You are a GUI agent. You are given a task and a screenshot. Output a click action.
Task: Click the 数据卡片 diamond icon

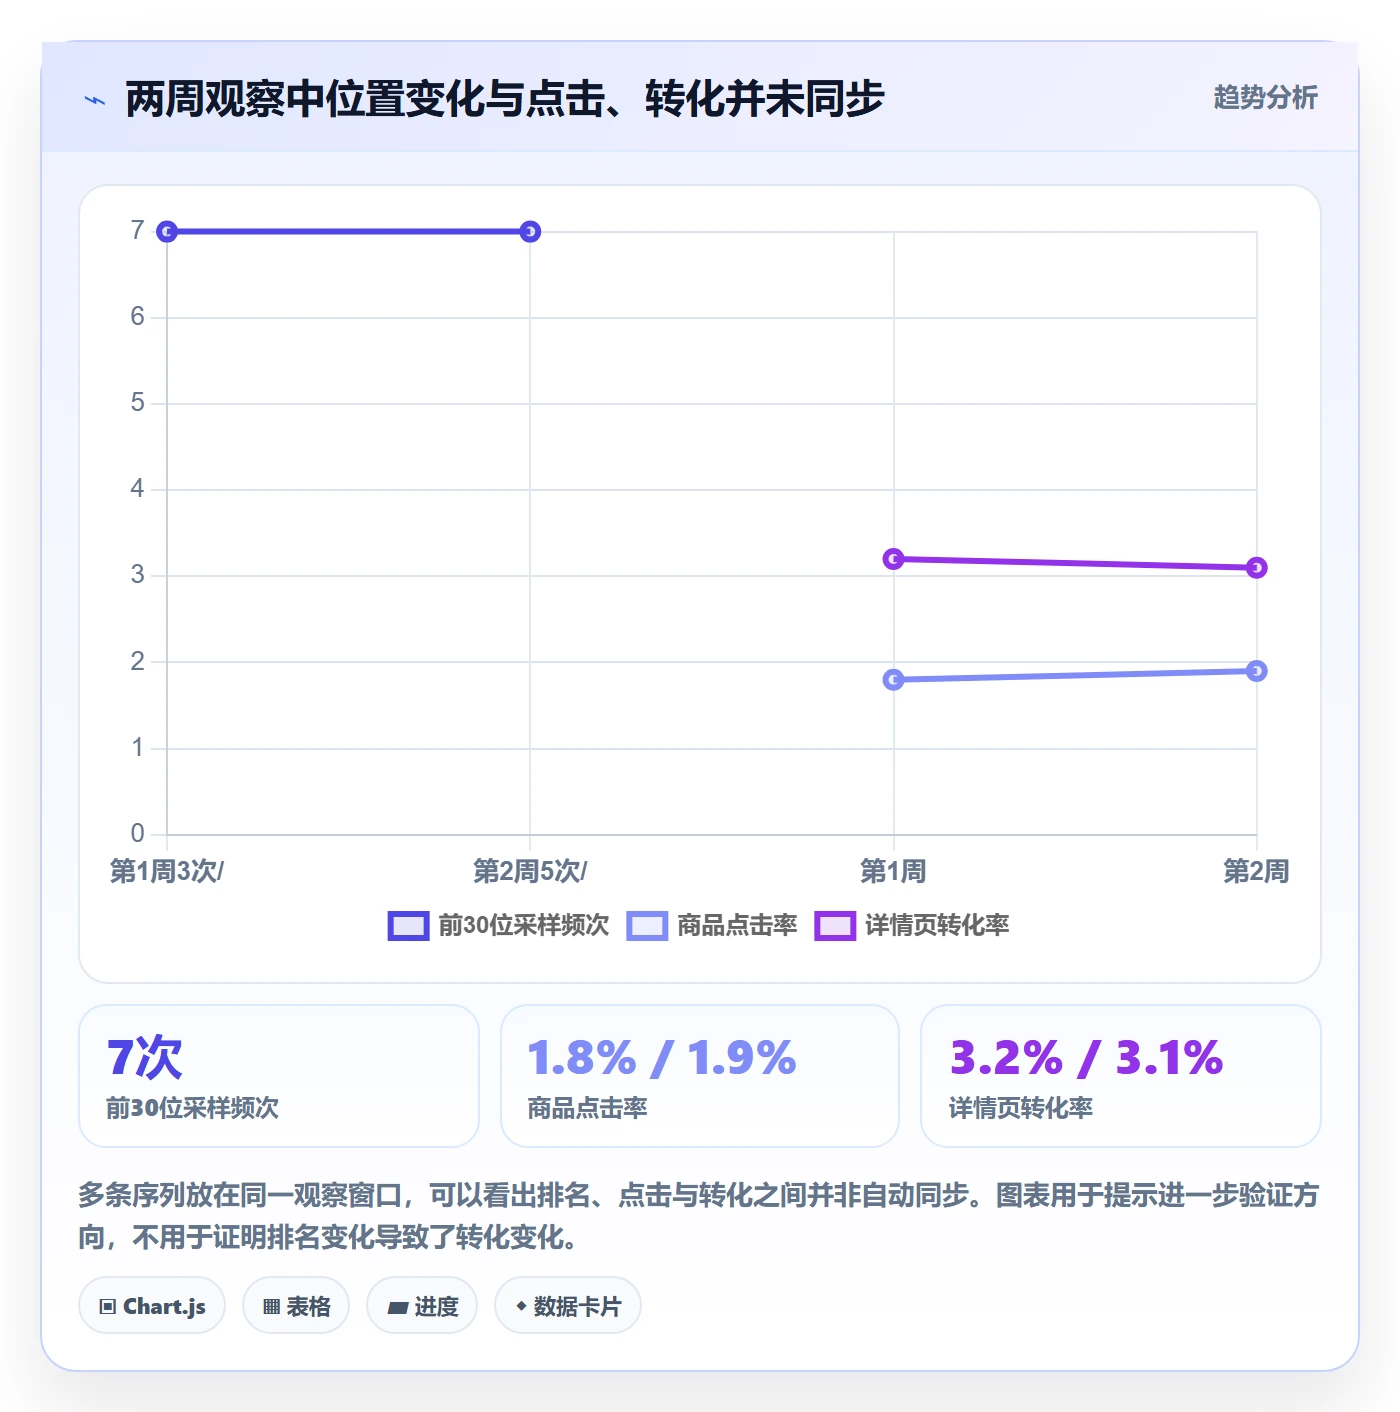tap(521, 1306)
